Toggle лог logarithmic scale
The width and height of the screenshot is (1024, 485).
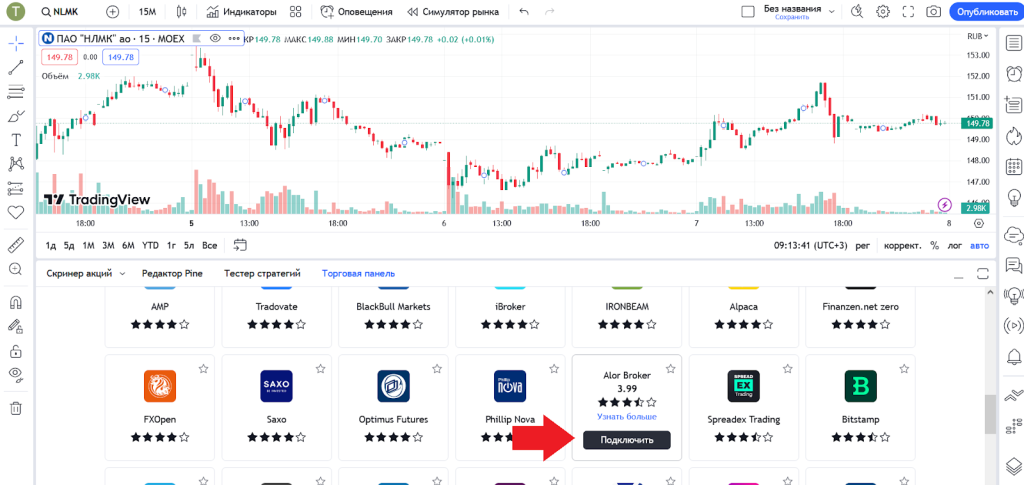[x=954, y=246]
